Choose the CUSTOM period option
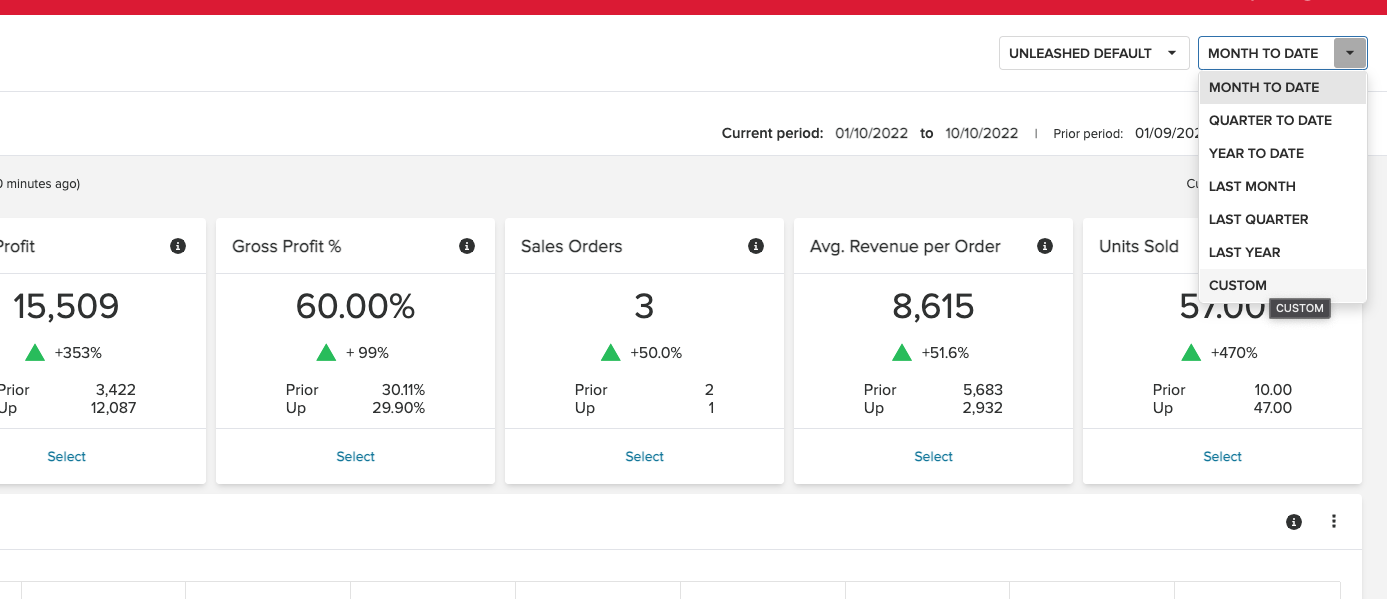 (1237, 285)
